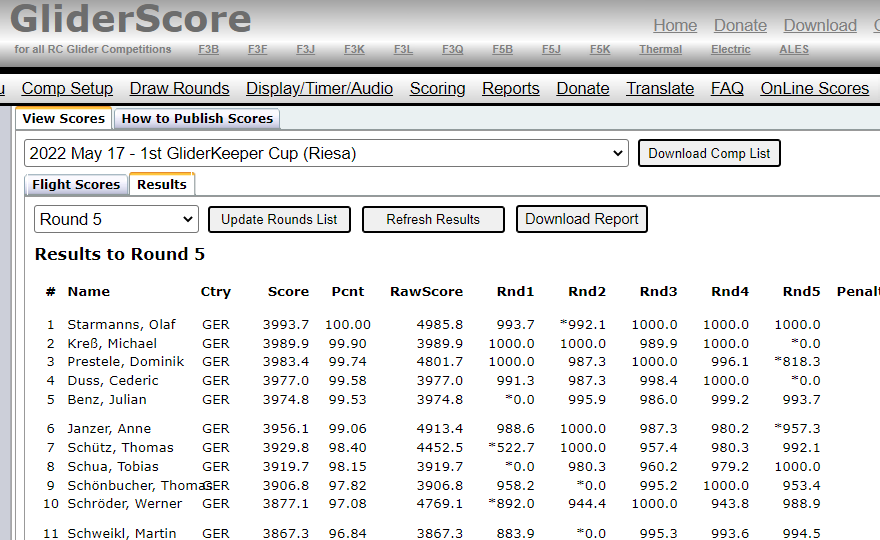Image resolution: width=880 pixels, height=540 pixels.
Task: Open the F5J category link
Action: tap(551, 49)
